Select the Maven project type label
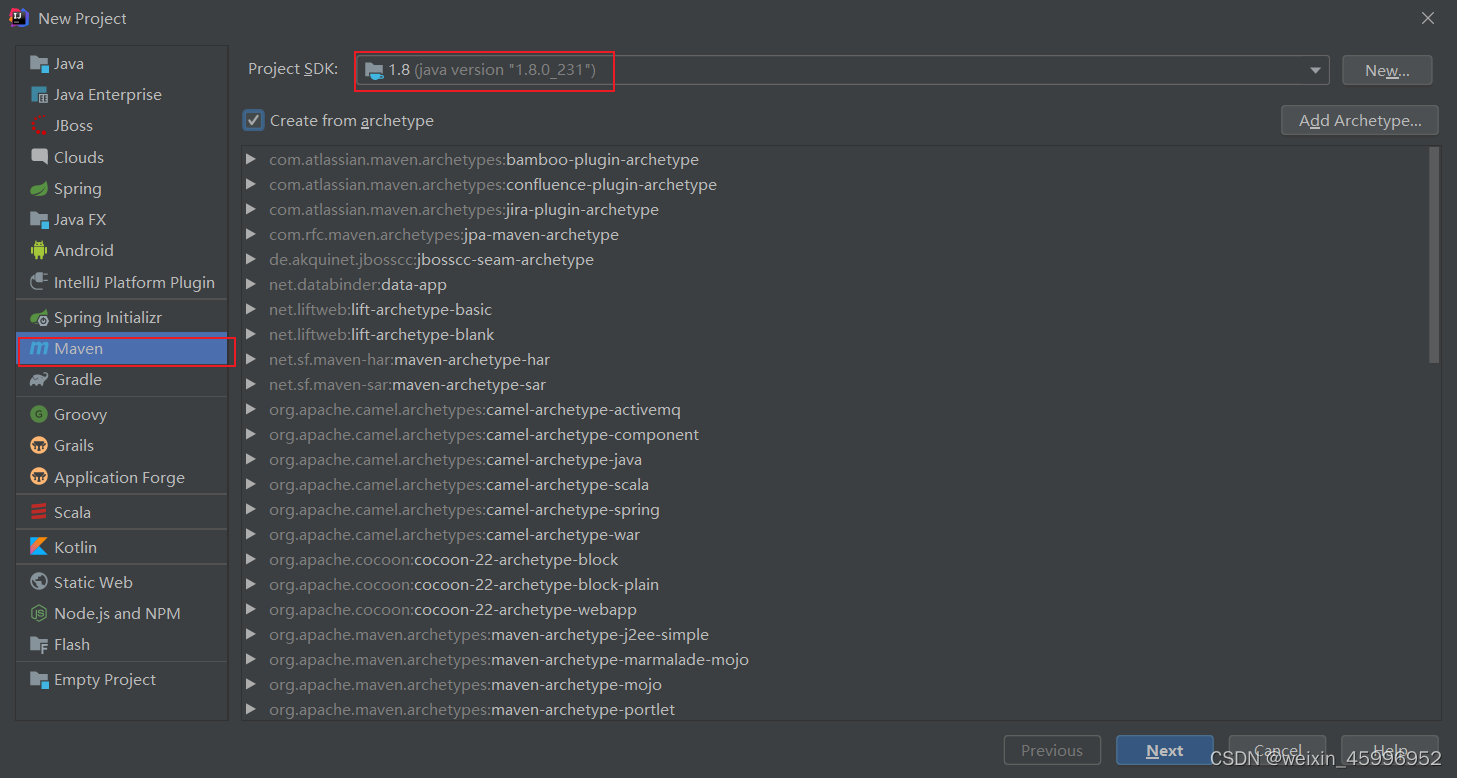Screen dimensions: 1457x778 (x=79, y=348)
